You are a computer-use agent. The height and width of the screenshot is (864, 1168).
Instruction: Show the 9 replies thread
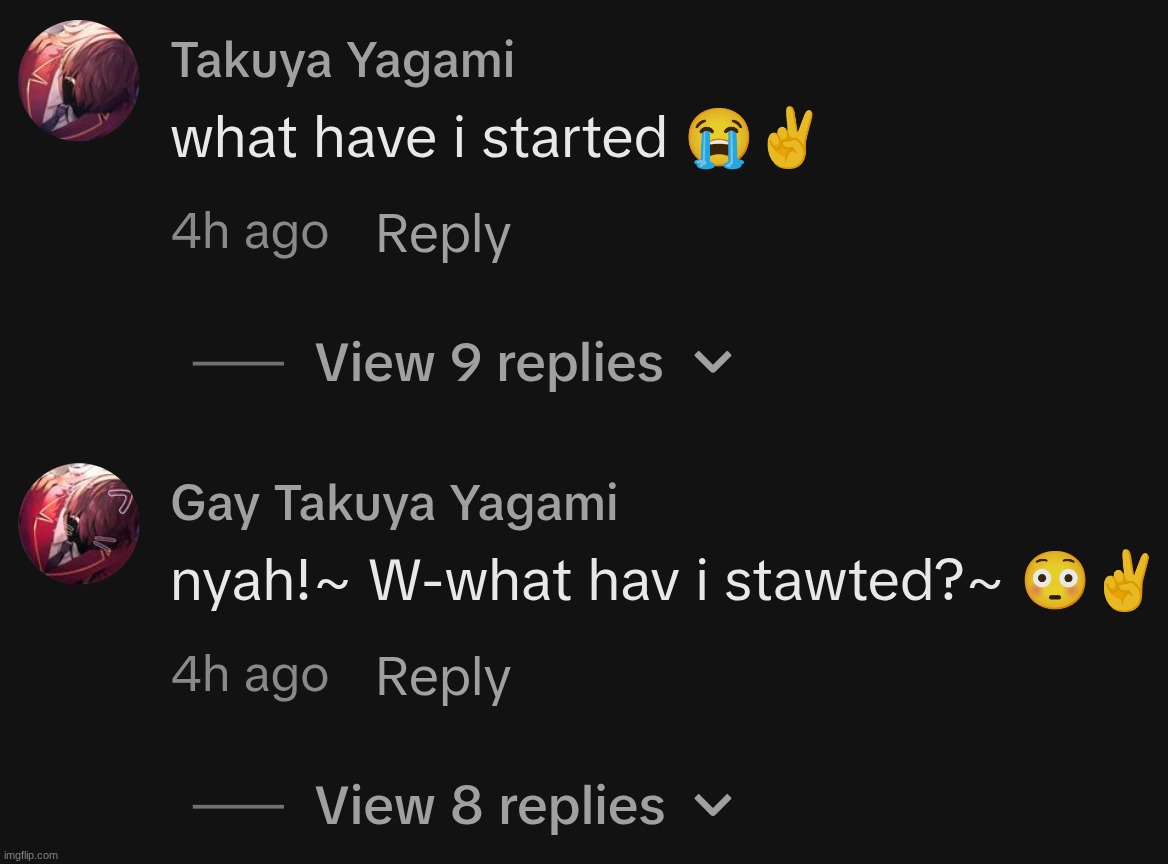(x=489, y=363)
